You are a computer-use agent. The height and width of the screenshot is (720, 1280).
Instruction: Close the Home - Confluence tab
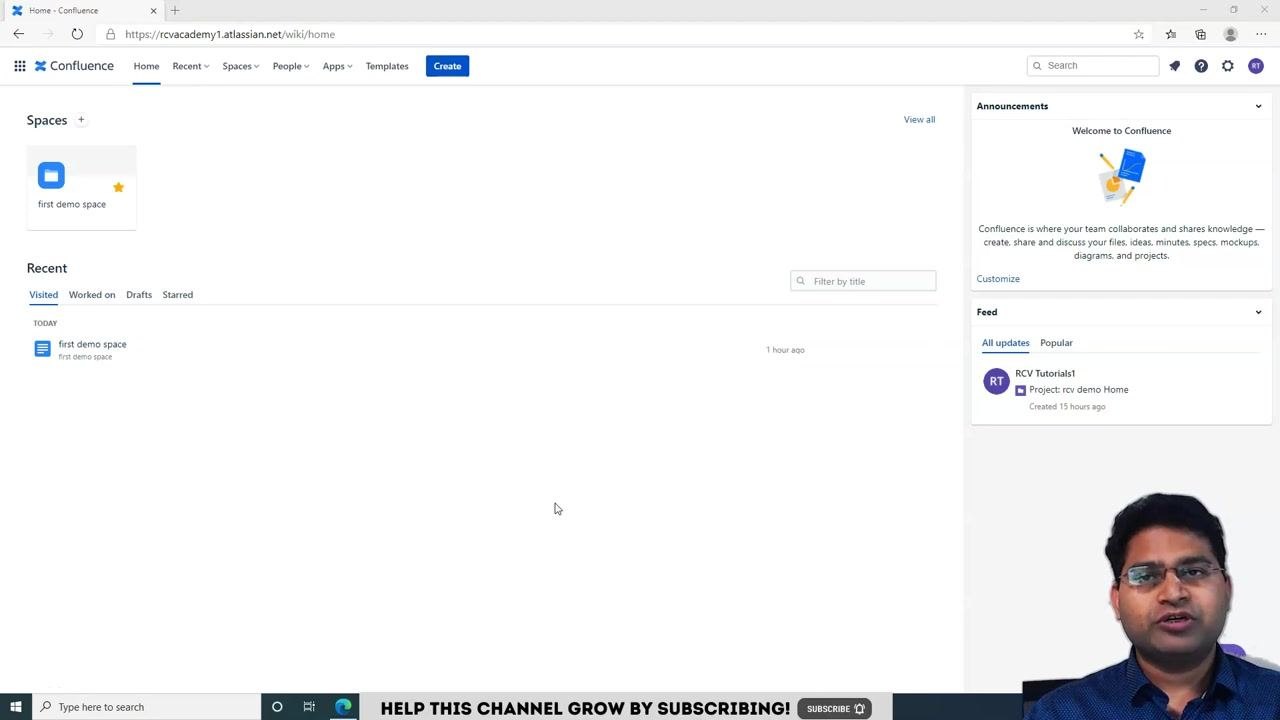pos(153,10)
